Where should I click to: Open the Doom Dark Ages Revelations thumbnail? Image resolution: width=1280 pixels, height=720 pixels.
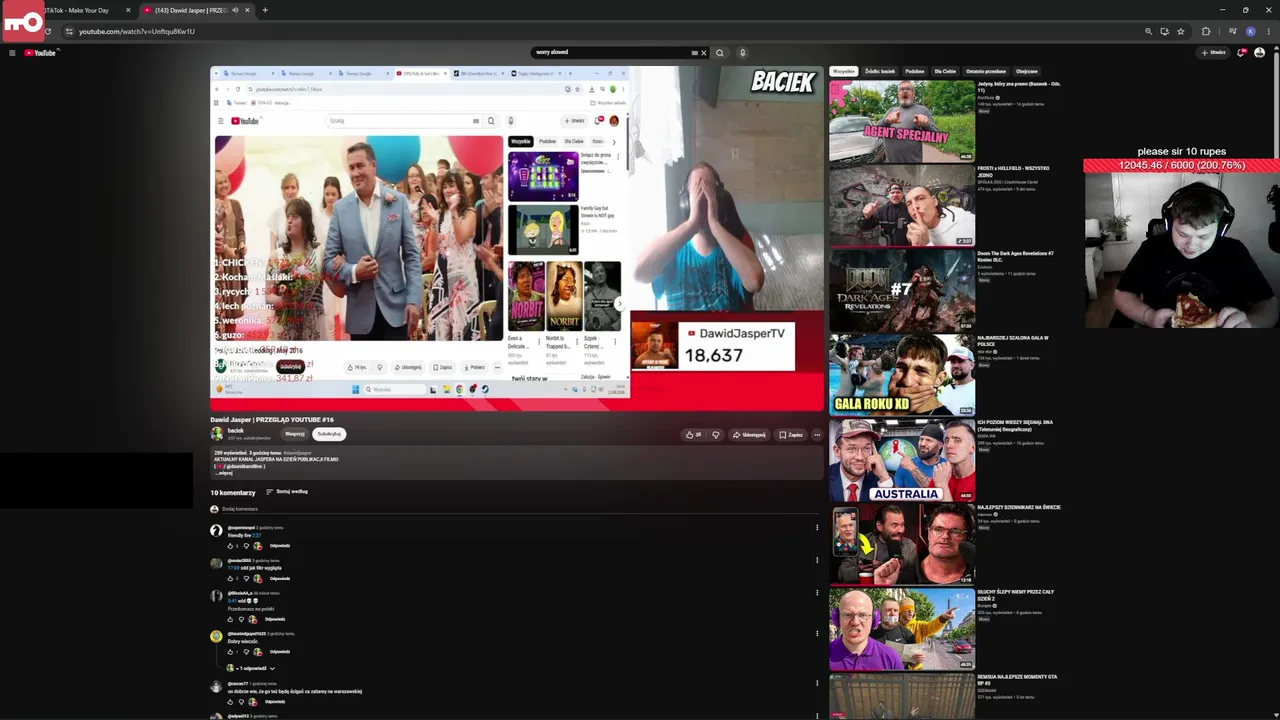click(902, 290)
